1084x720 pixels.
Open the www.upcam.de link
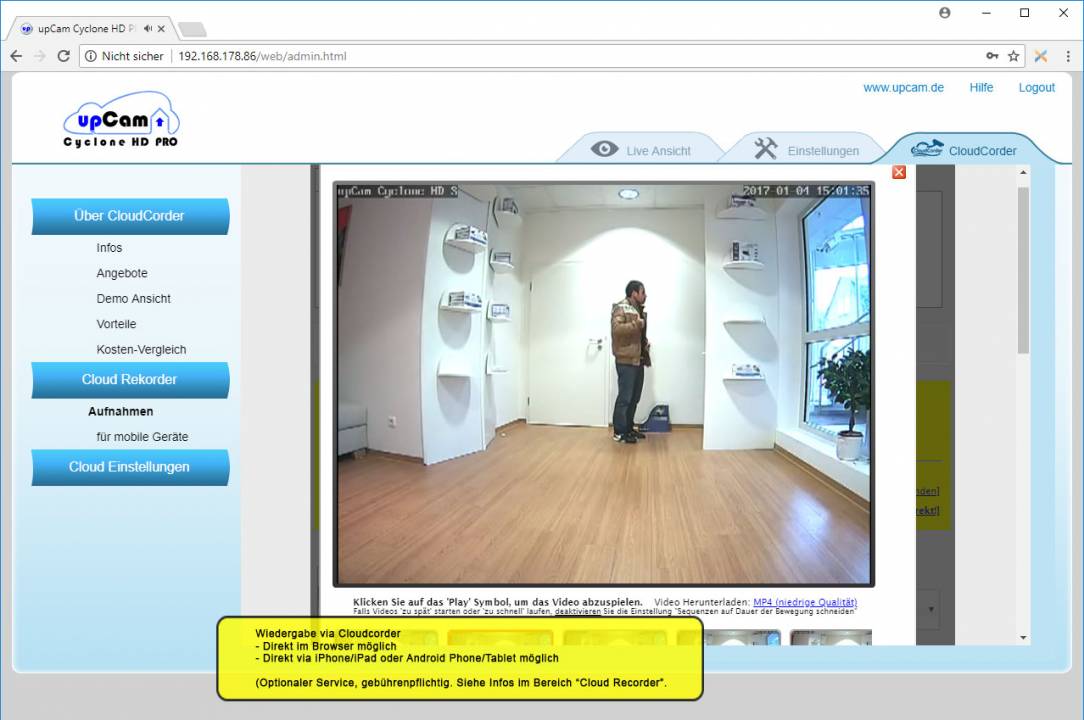pos(903,88)
